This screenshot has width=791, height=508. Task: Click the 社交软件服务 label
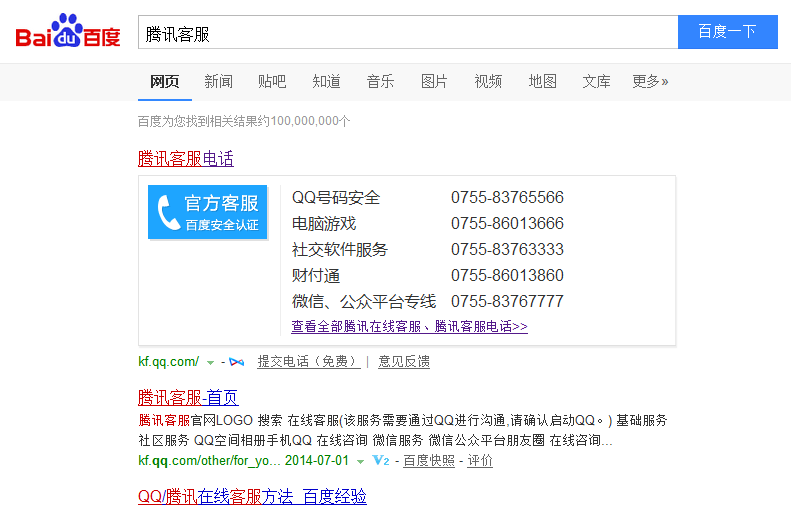tap(340, 250)
